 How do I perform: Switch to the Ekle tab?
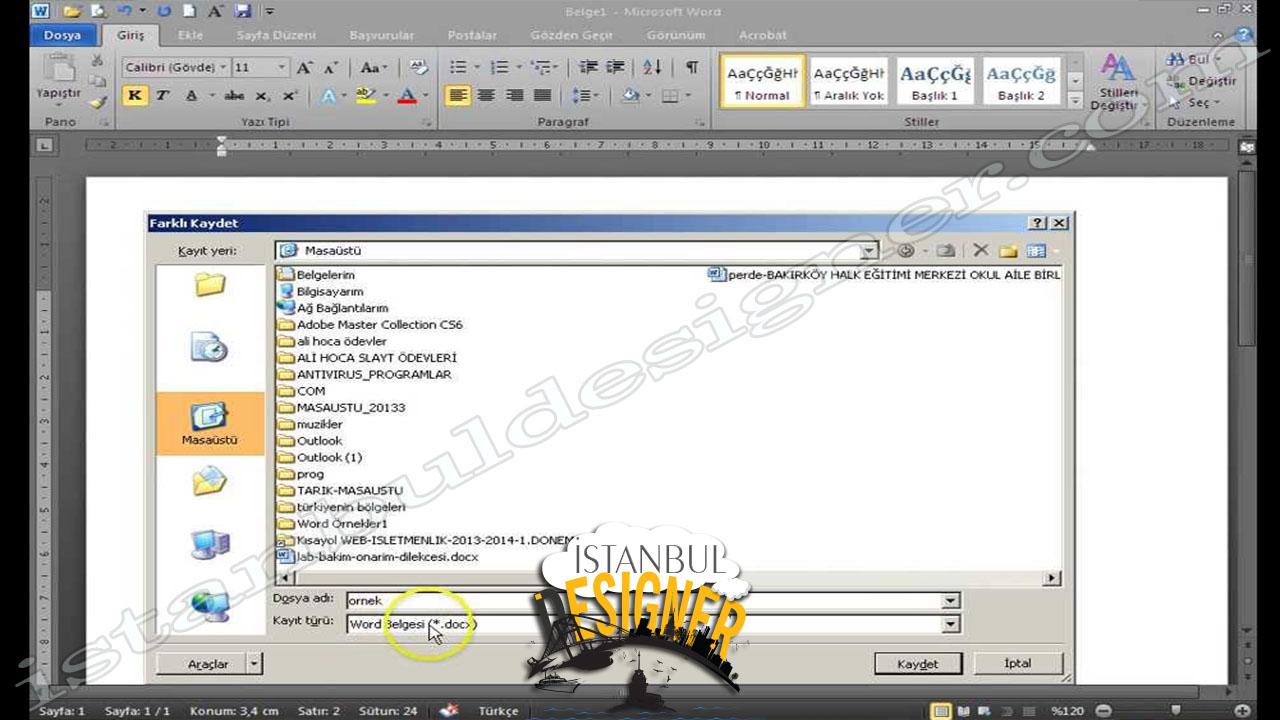(190, 35)
